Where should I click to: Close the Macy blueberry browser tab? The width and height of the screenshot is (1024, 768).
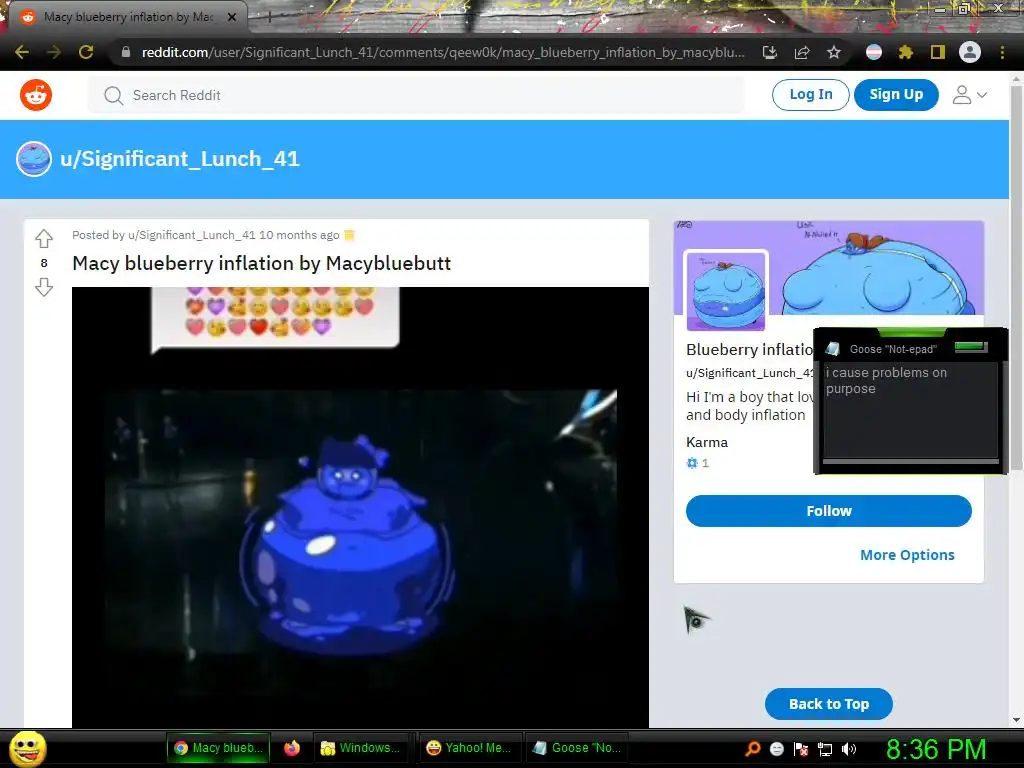pyautogui.click(x=232, y=17)
